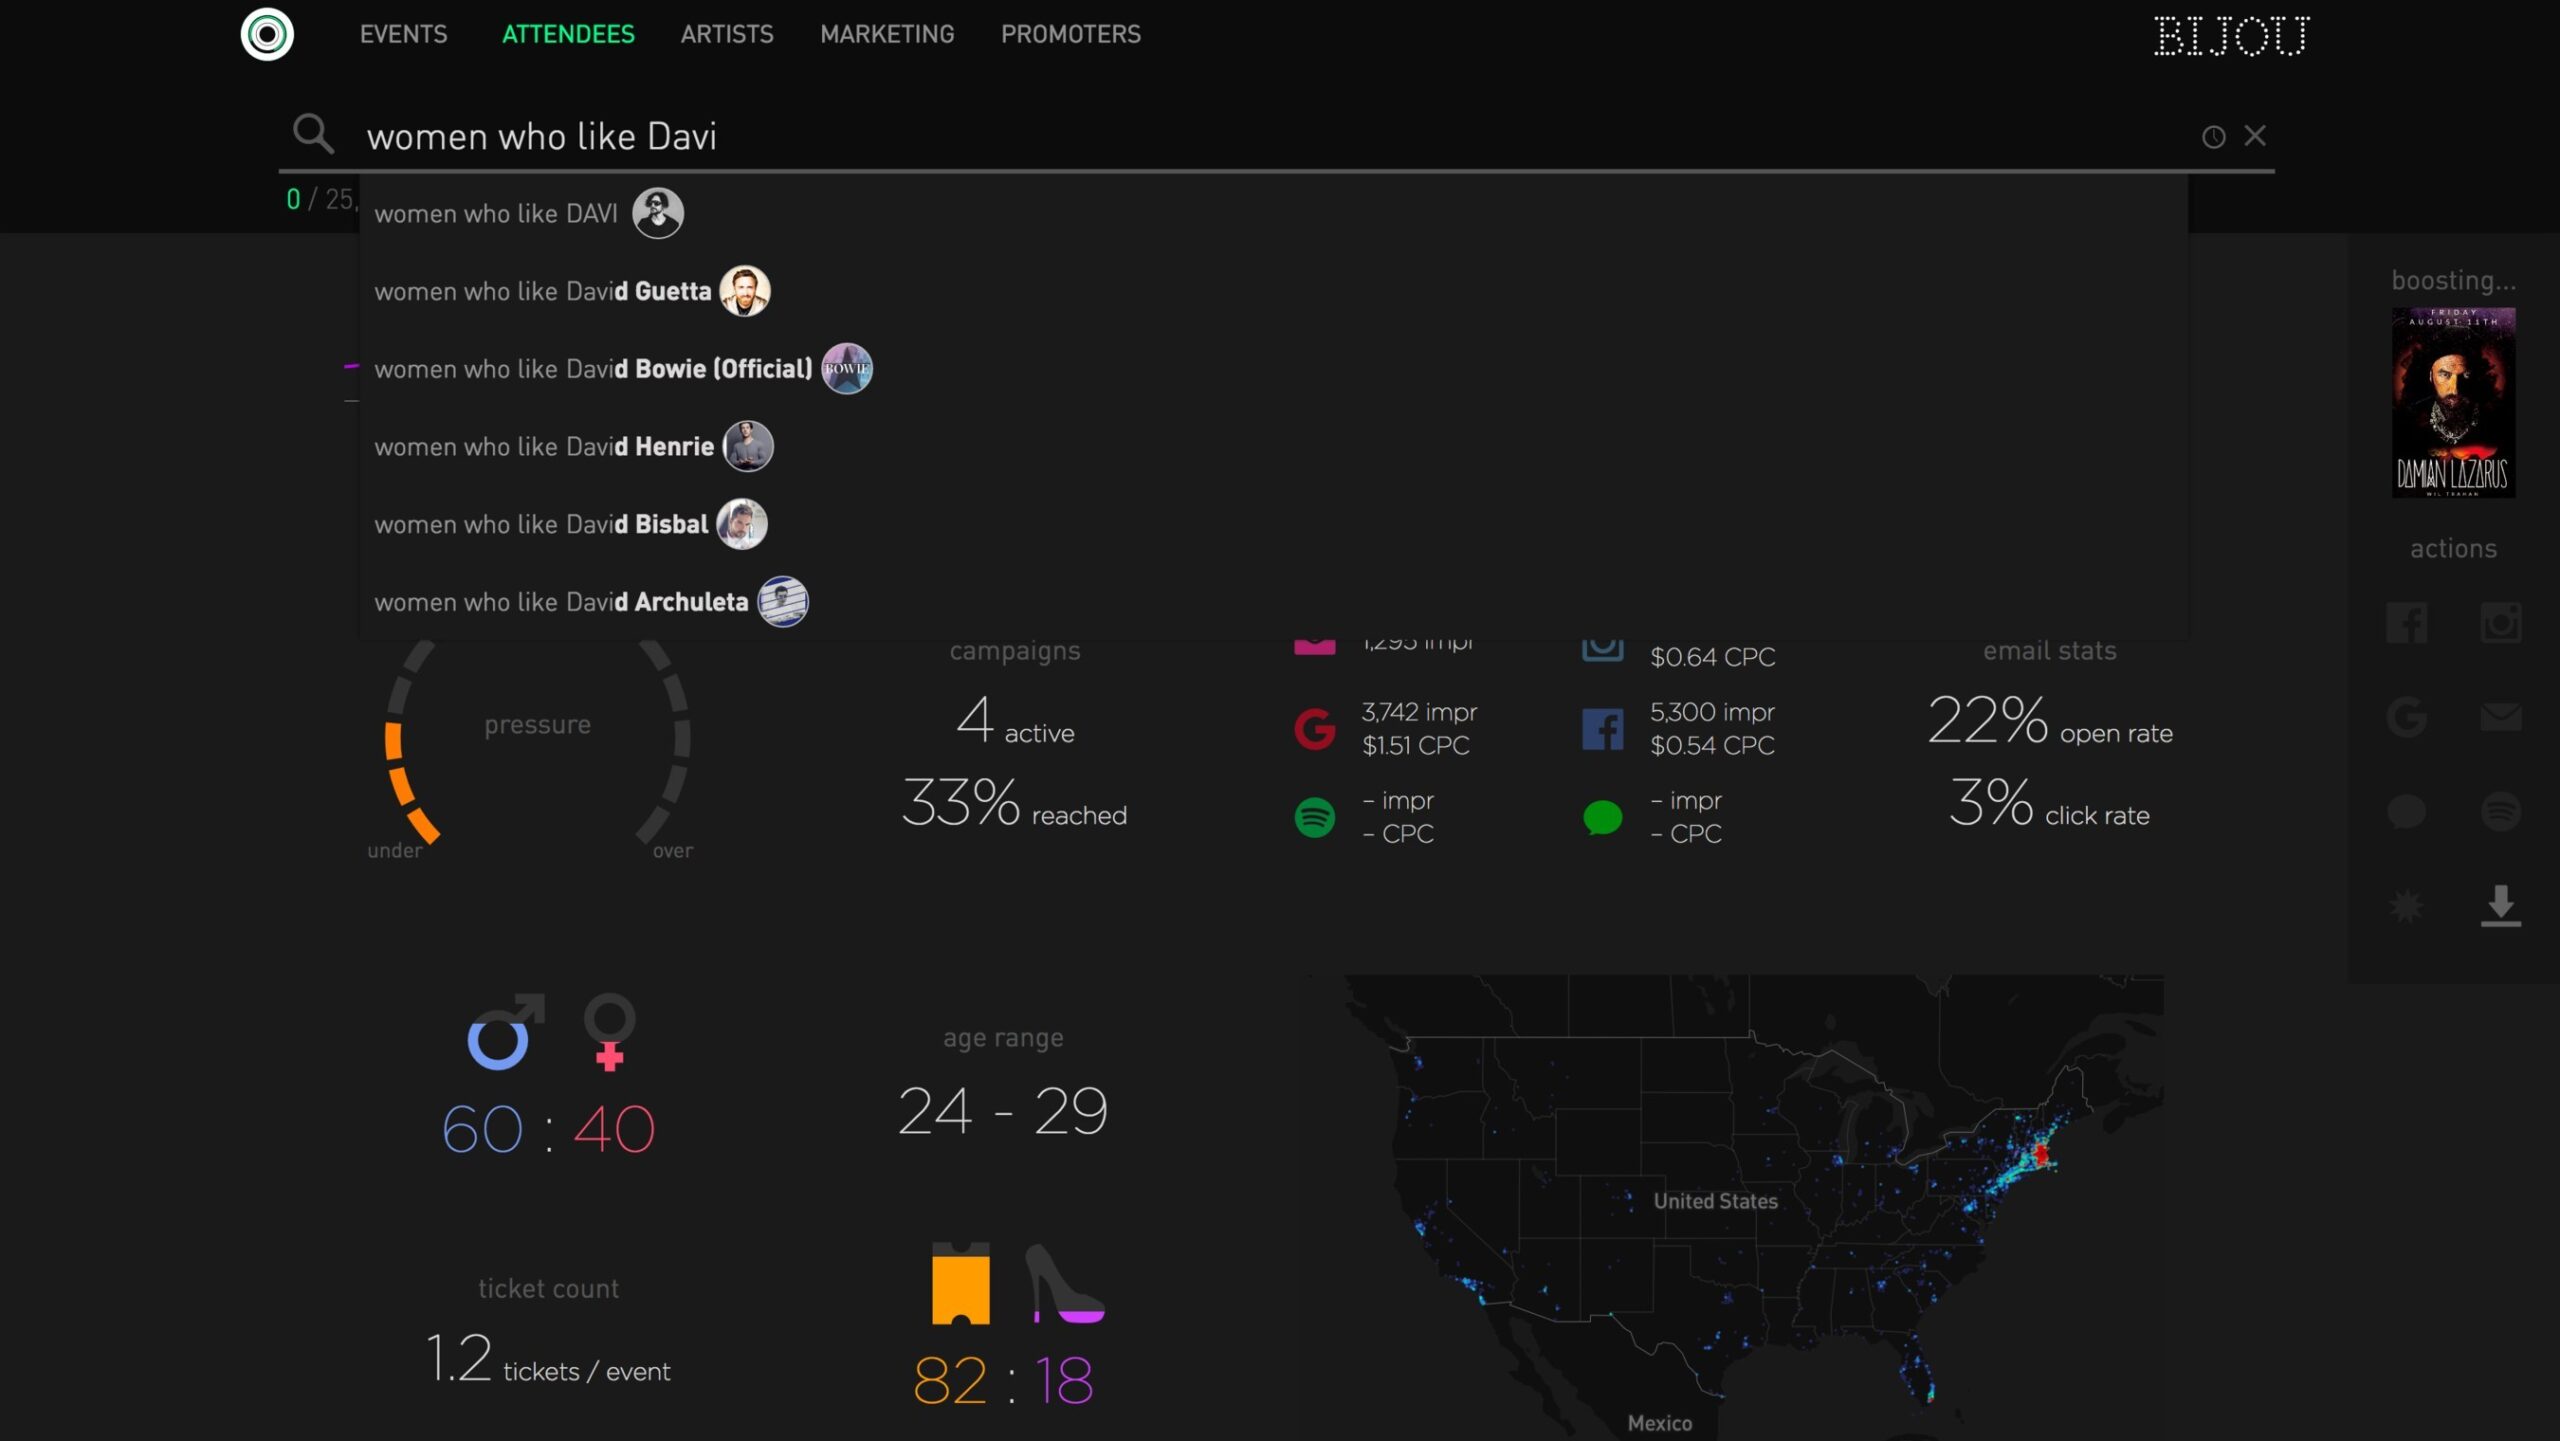Select suggestion 'women who like DAVI'
This screenshot has width=2560, height=1441.
click(x=1273, y=213)
